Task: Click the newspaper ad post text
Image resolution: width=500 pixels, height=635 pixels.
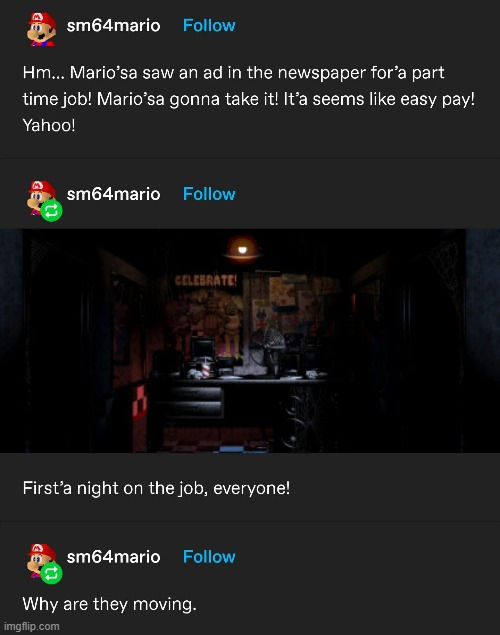Action: 249,99
